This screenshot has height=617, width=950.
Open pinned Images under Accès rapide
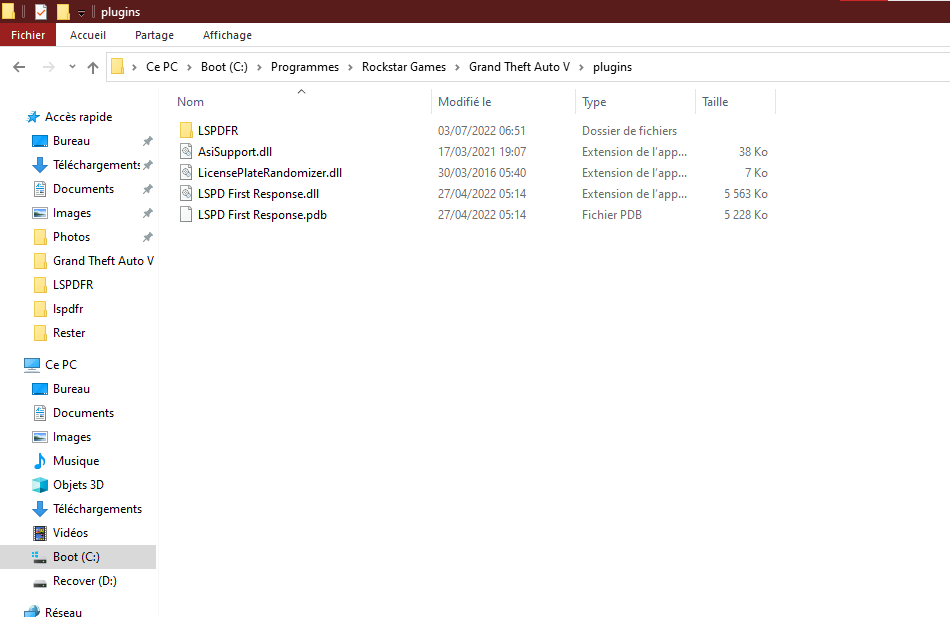click(x=71, y=213)
